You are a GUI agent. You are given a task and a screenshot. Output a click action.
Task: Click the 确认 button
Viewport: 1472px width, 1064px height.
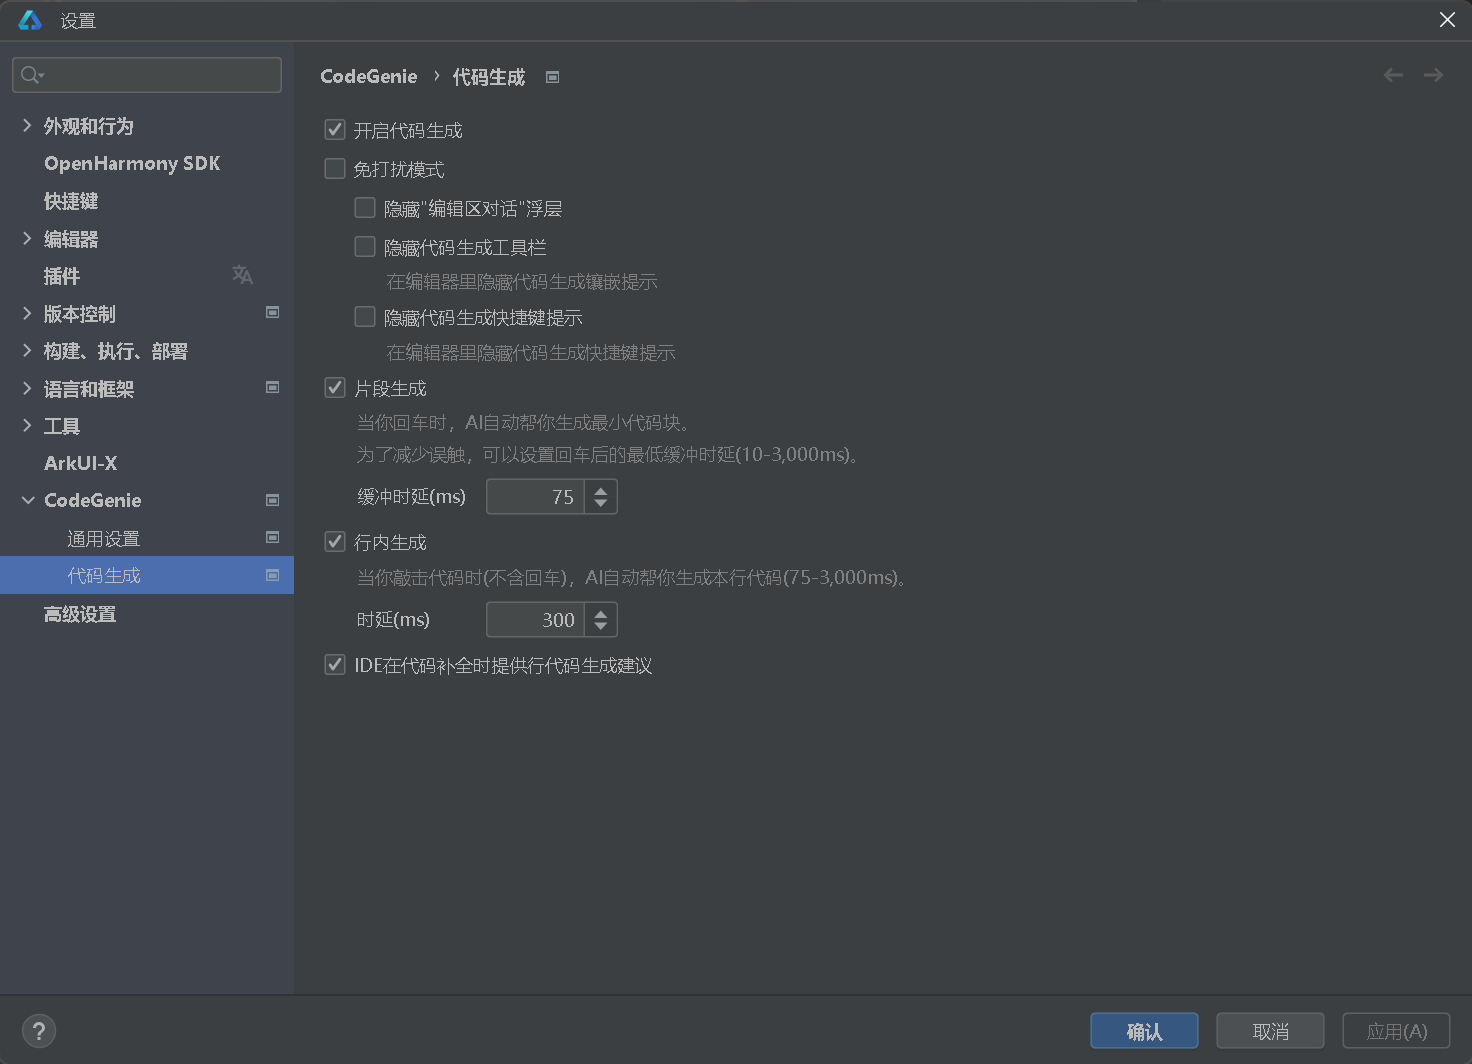tap(1144, 1031)
